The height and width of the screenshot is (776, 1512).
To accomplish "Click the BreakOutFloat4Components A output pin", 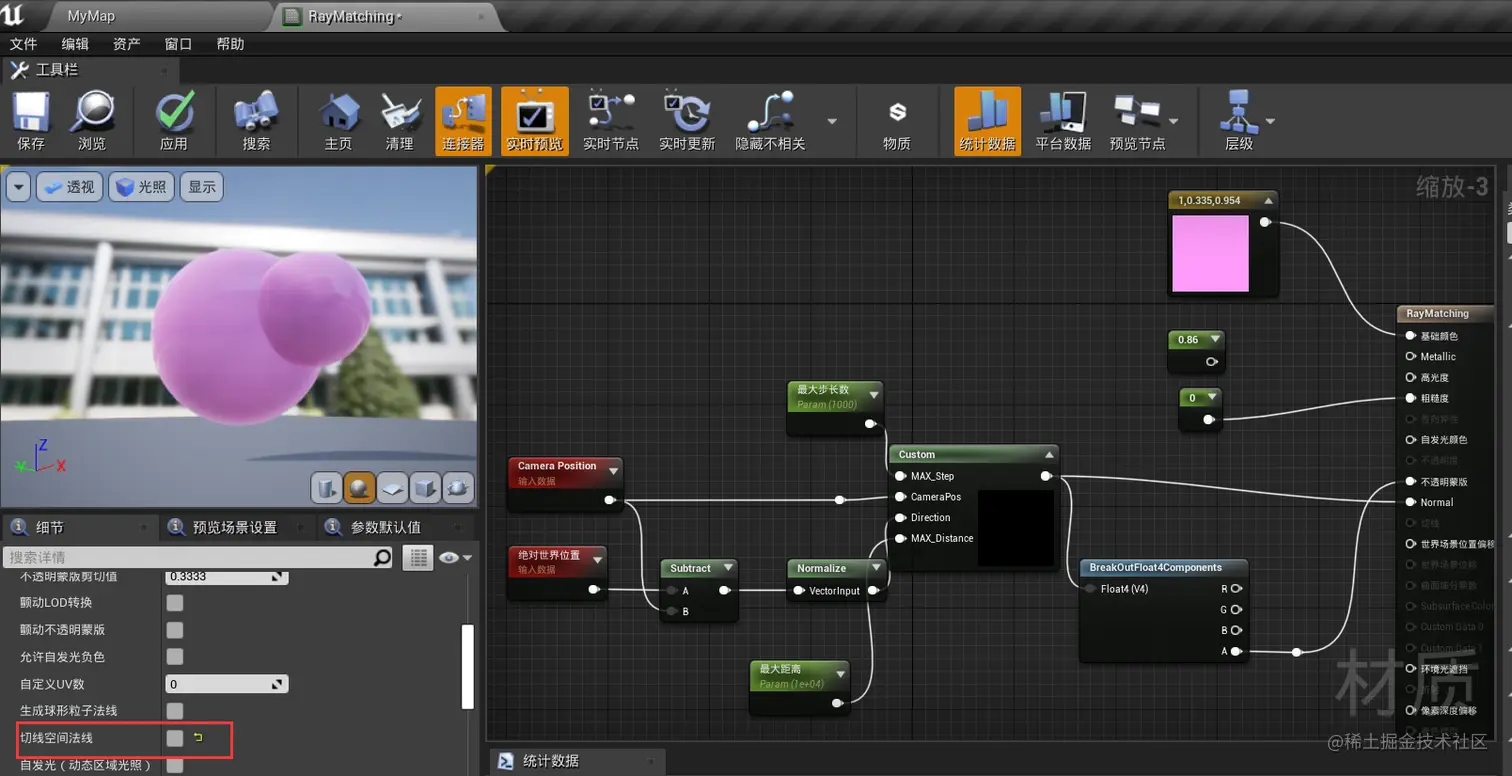I will coord(1236,652).
